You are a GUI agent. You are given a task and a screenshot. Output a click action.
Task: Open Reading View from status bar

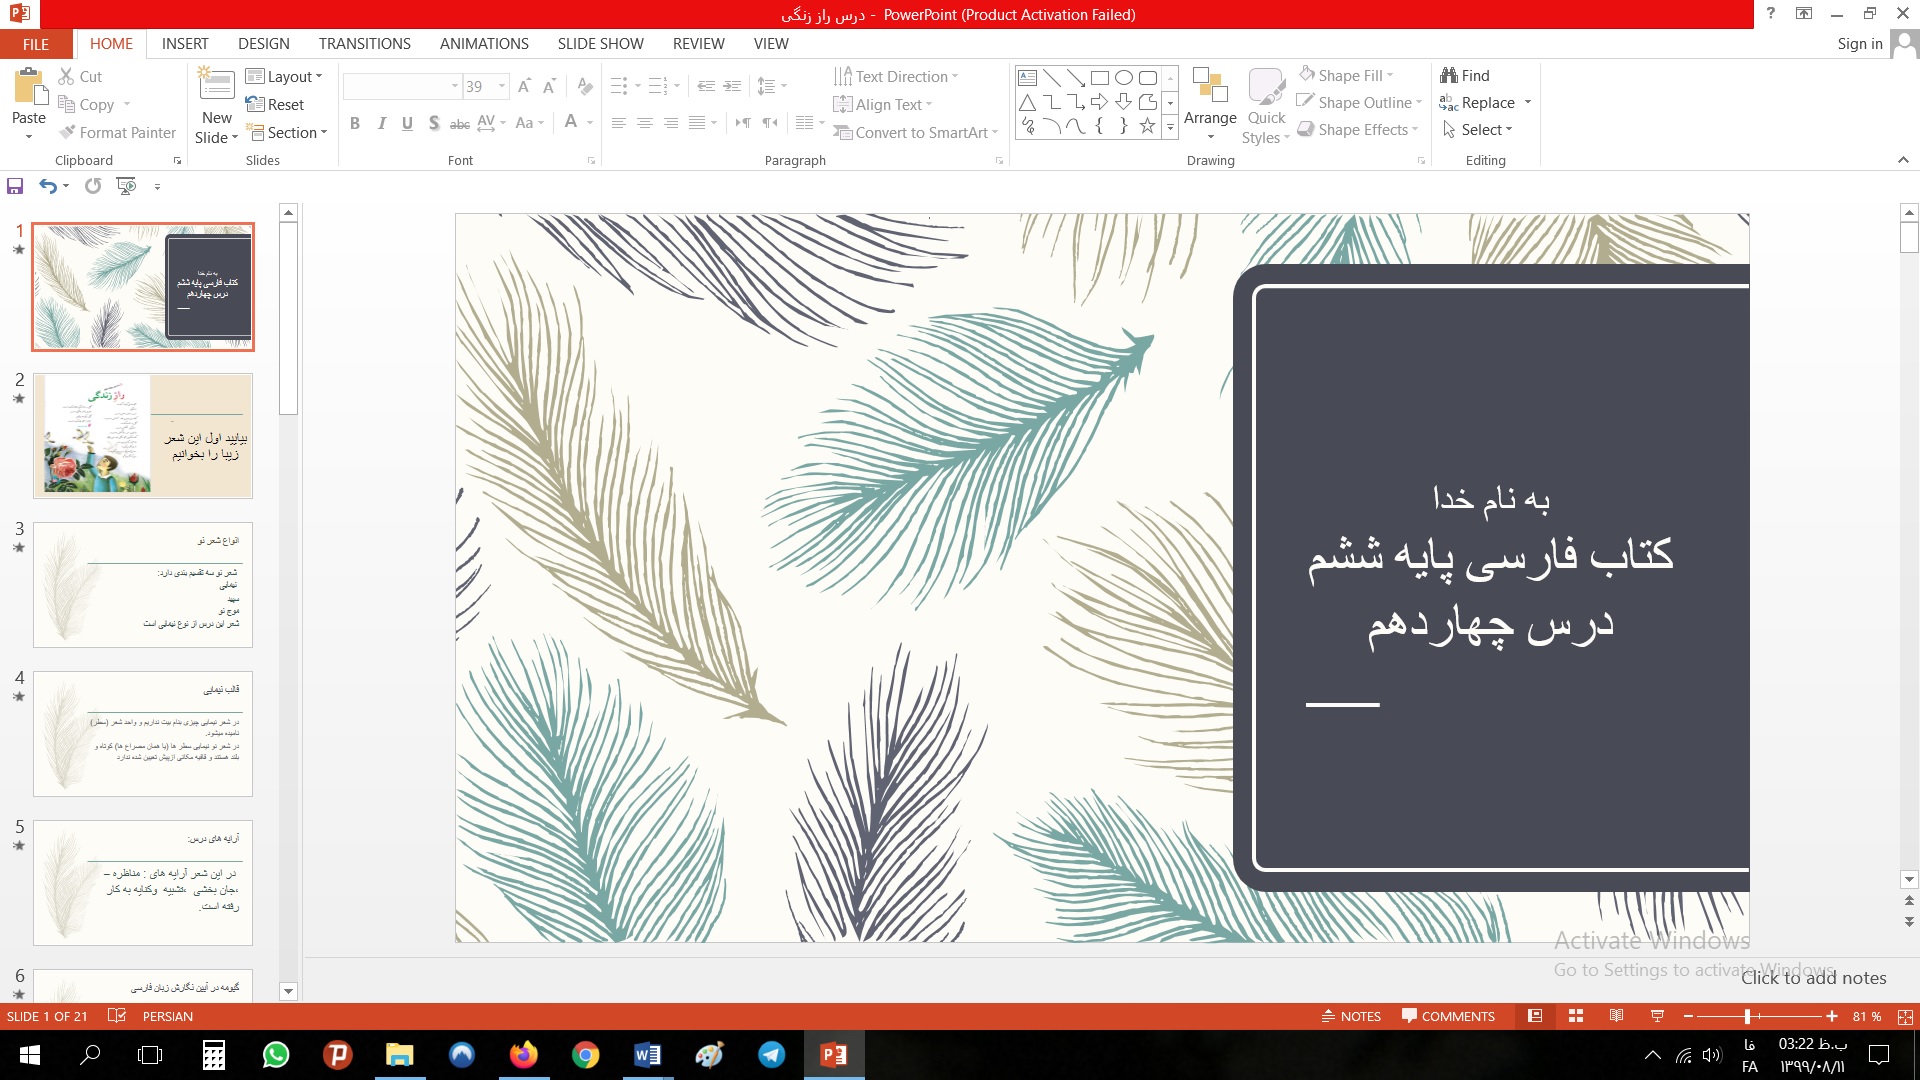click(1616, 1016)
